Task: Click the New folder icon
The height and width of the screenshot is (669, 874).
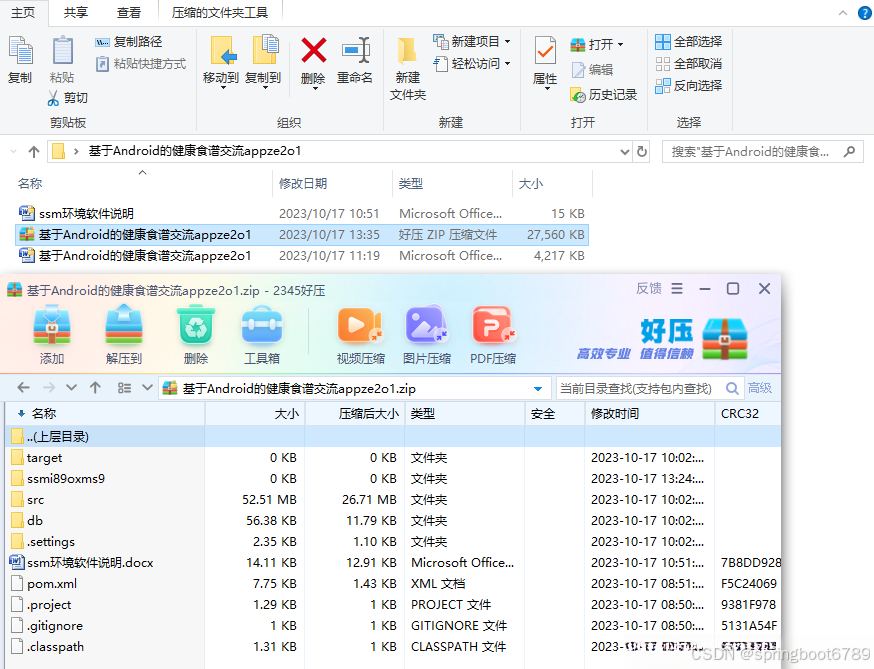Action: [x=407, y=51]
